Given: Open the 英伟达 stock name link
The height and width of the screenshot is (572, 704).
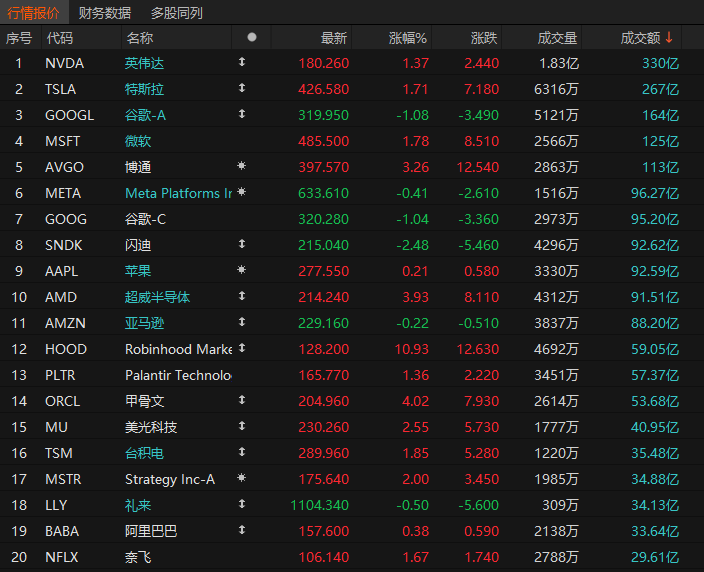Looking at the screenshot, I should click(x=144, y=63).
